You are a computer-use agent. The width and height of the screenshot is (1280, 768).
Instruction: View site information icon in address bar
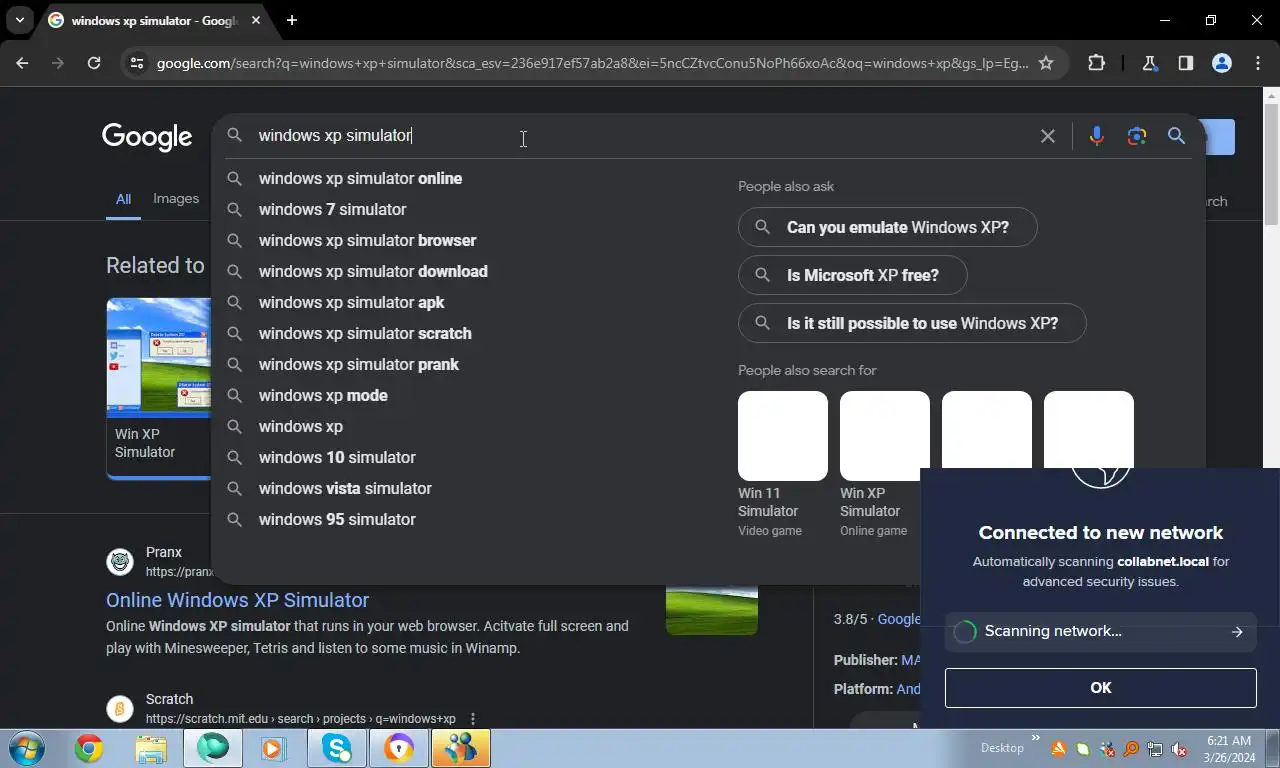click(136, 63)
